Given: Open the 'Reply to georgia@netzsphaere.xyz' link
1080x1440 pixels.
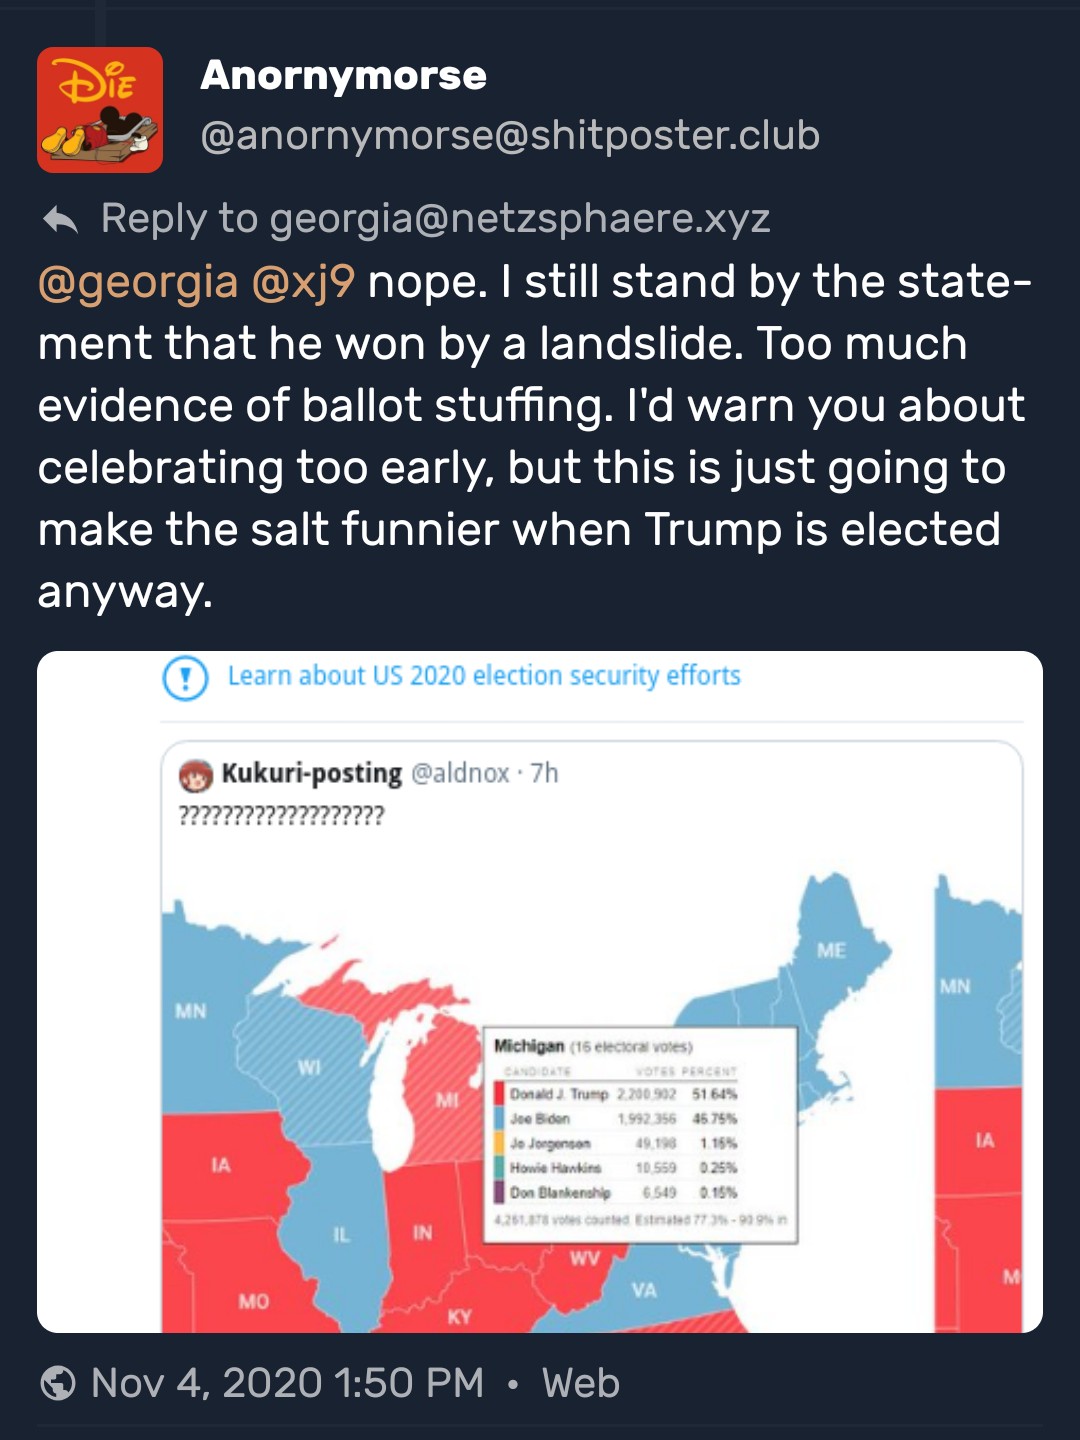Looking at the screenshot, I should coord(435,219).
